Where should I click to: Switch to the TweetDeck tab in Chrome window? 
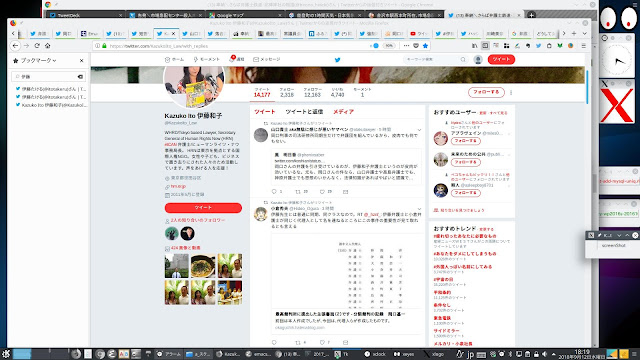pyautogui.click(x=85, y=15)
